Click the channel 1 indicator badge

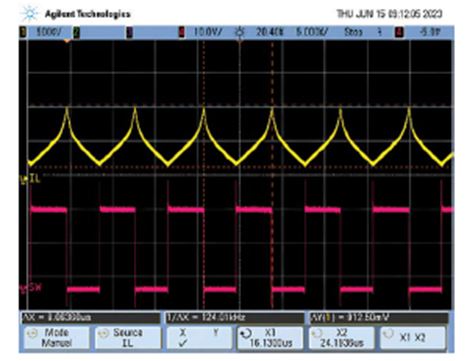tap(23, 32)
